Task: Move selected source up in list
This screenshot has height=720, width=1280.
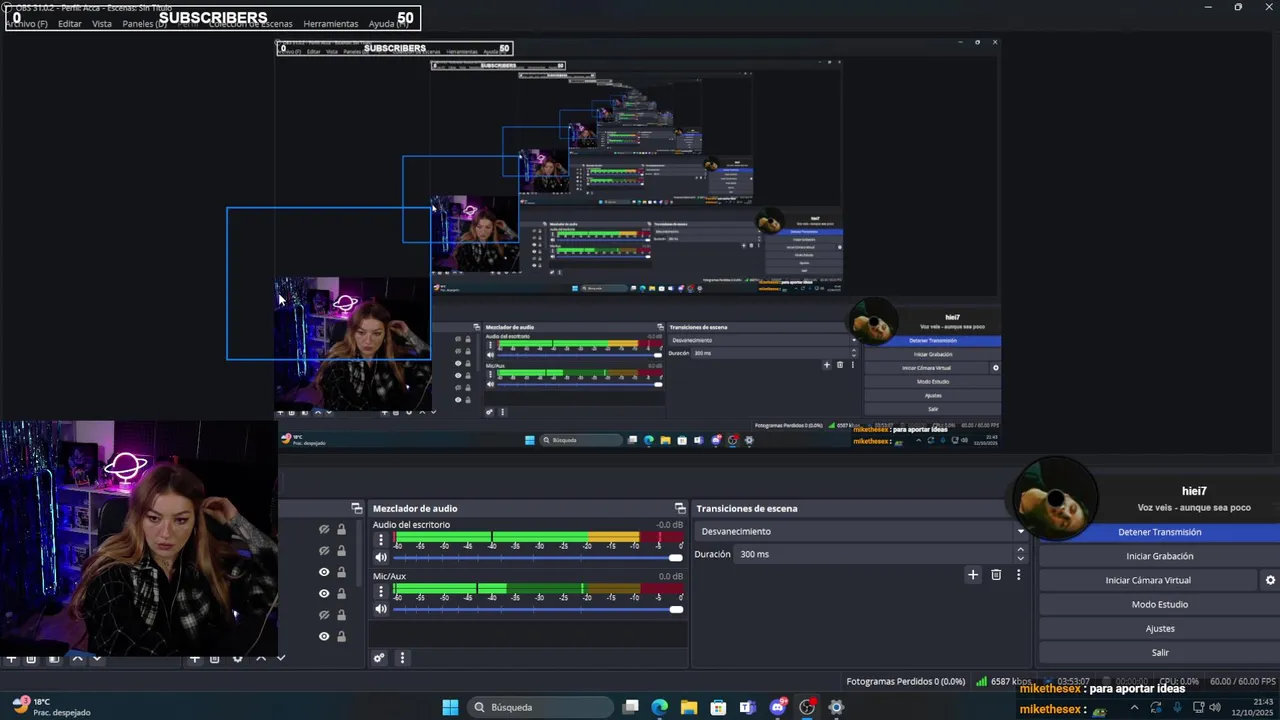Action: pos(261,659)
